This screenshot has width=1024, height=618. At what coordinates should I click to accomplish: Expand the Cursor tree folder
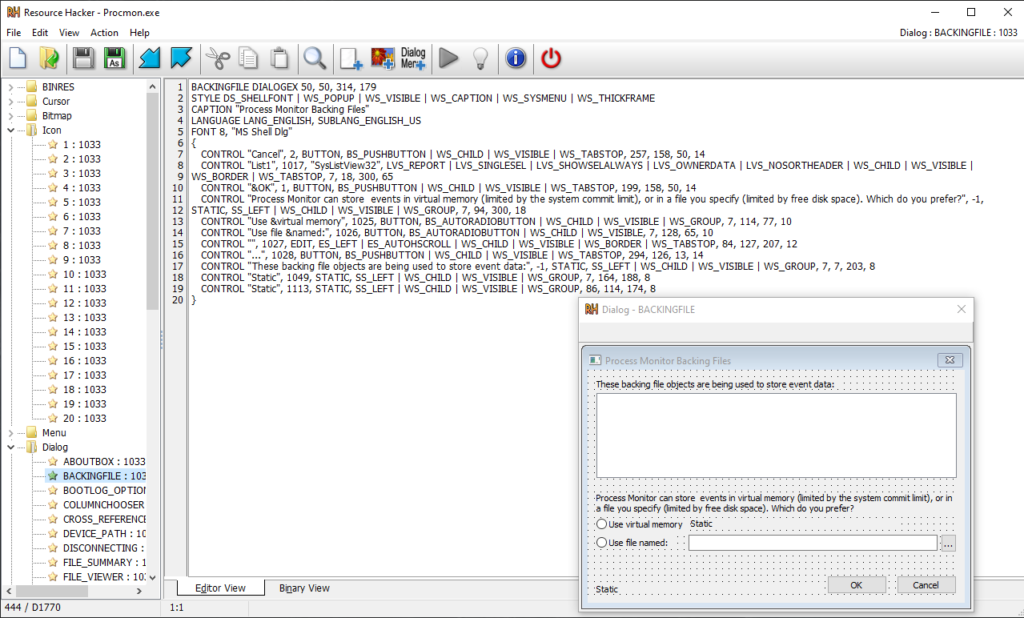pyautogui.click(x=10, y=101)
